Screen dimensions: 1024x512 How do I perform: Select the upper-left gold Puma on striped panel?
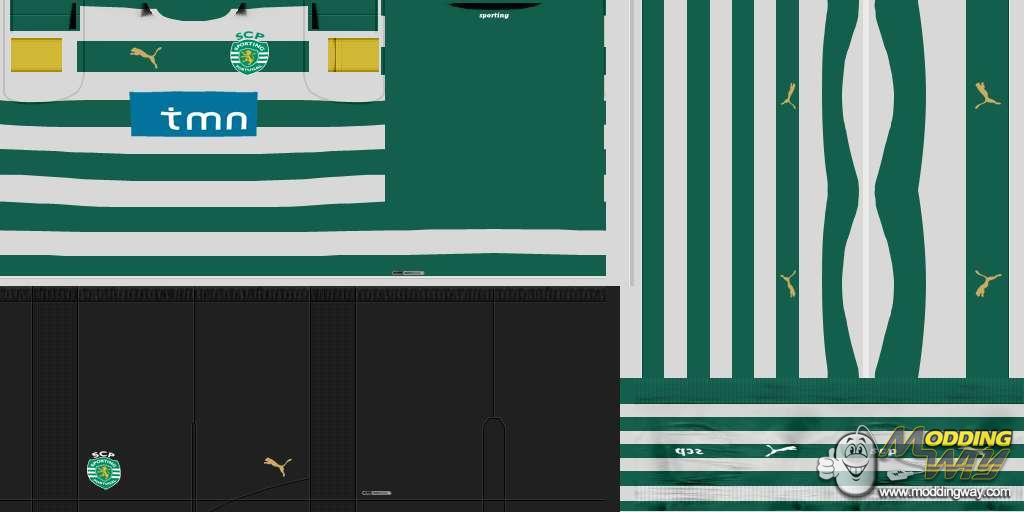[788, 96]
